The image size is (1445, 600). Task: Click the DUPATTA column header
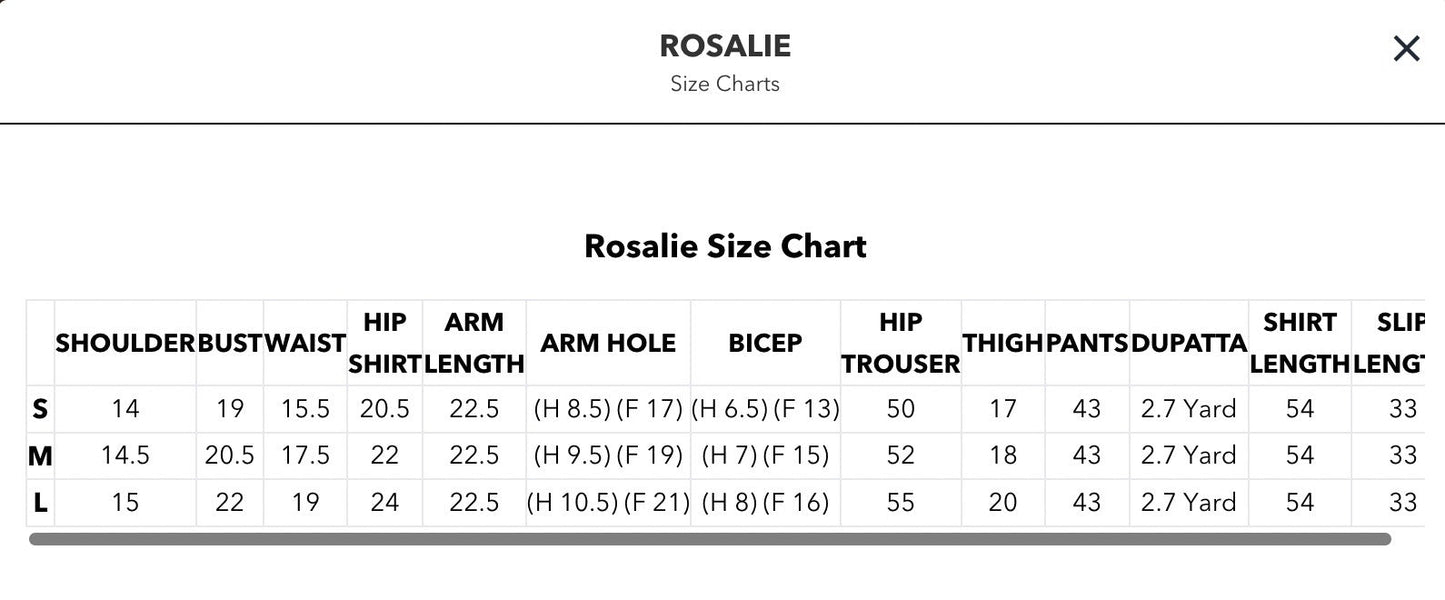click(x=1188, y=342)
